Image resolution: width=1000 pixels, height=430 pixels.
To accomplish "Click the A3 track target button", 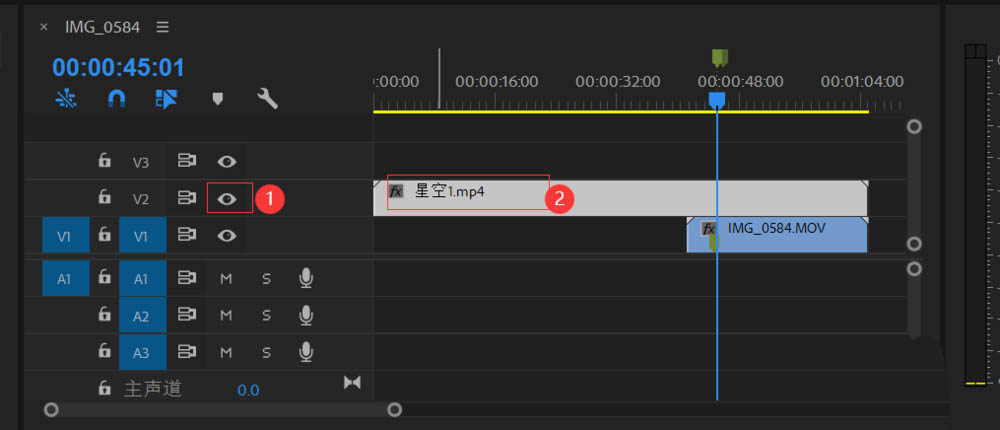I will coord(141,353).
